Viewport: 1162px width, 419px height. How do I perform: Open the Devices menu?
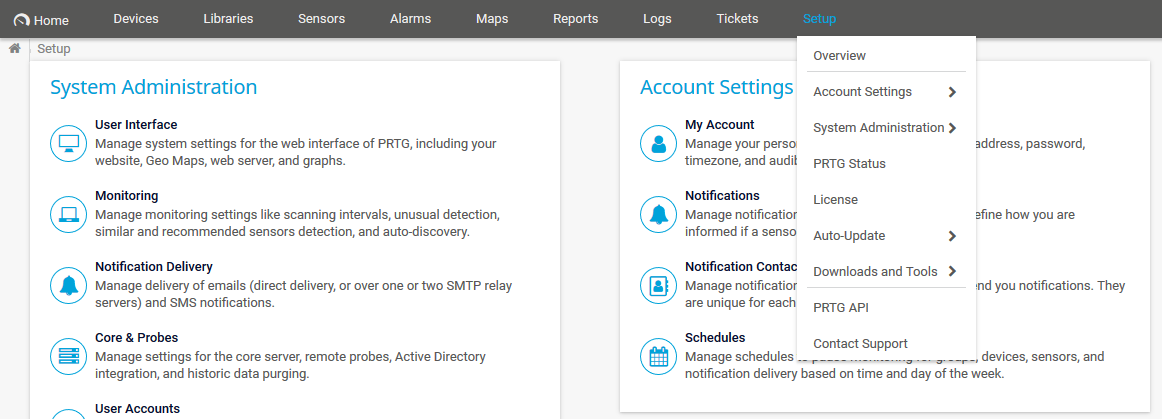(x=136, y=19)
